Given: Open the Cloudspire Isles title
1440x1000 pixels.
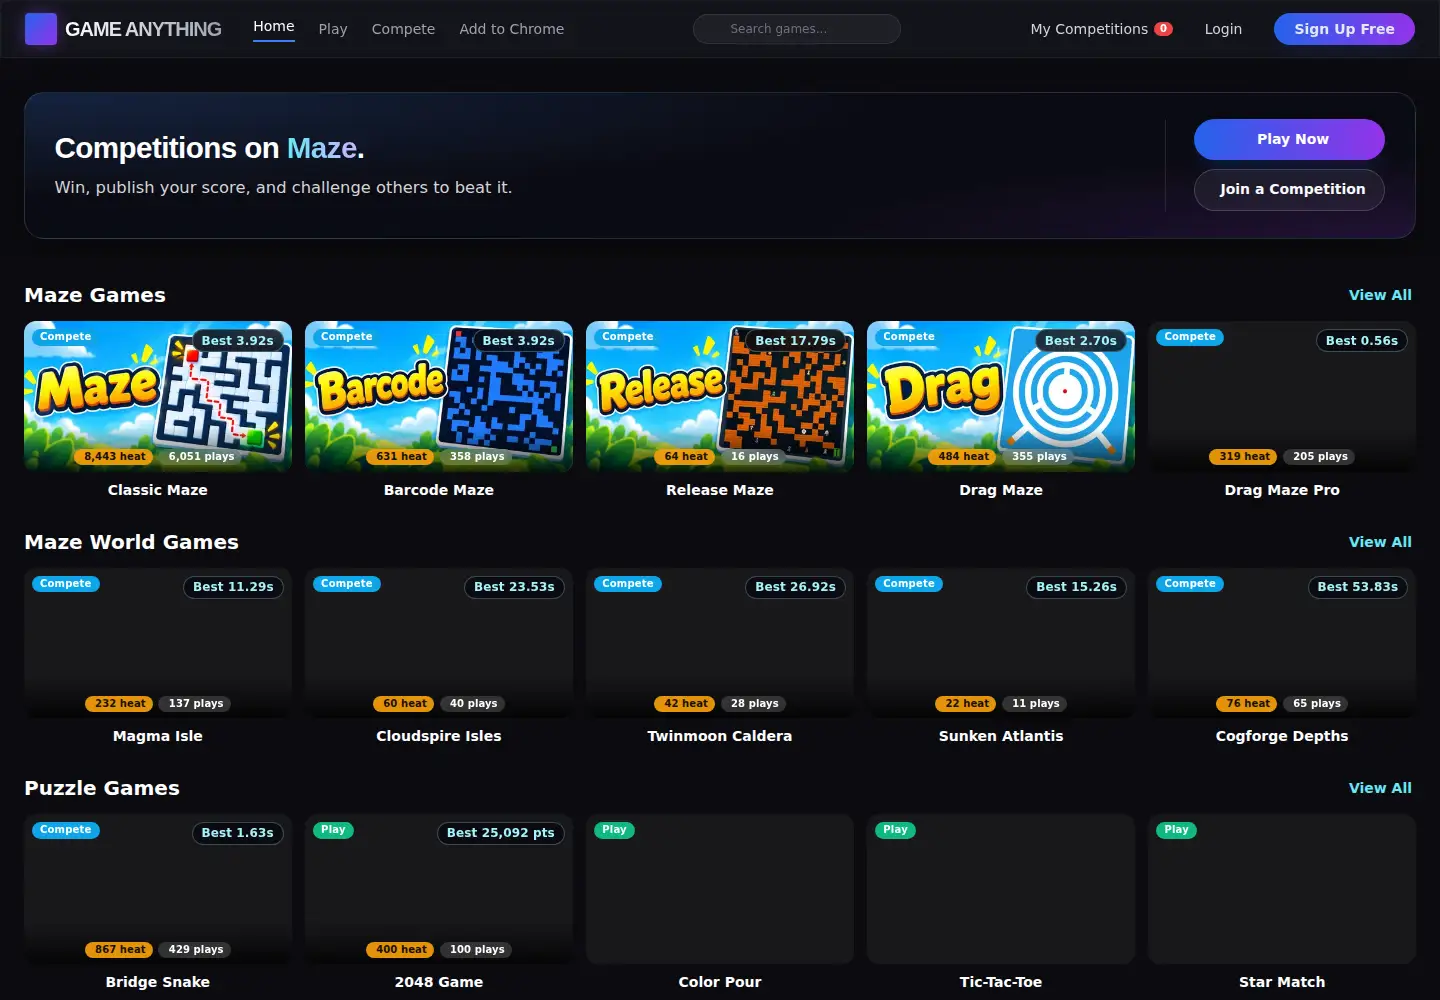Looking at the screenshot, I should [439, 736].
